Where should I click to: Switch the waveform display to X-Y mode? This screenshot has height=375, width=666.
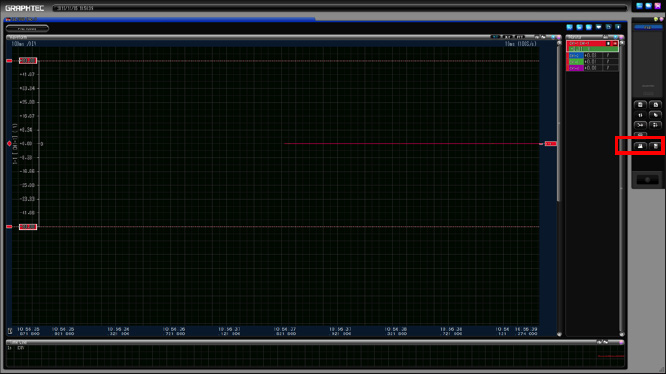(507, 37)
